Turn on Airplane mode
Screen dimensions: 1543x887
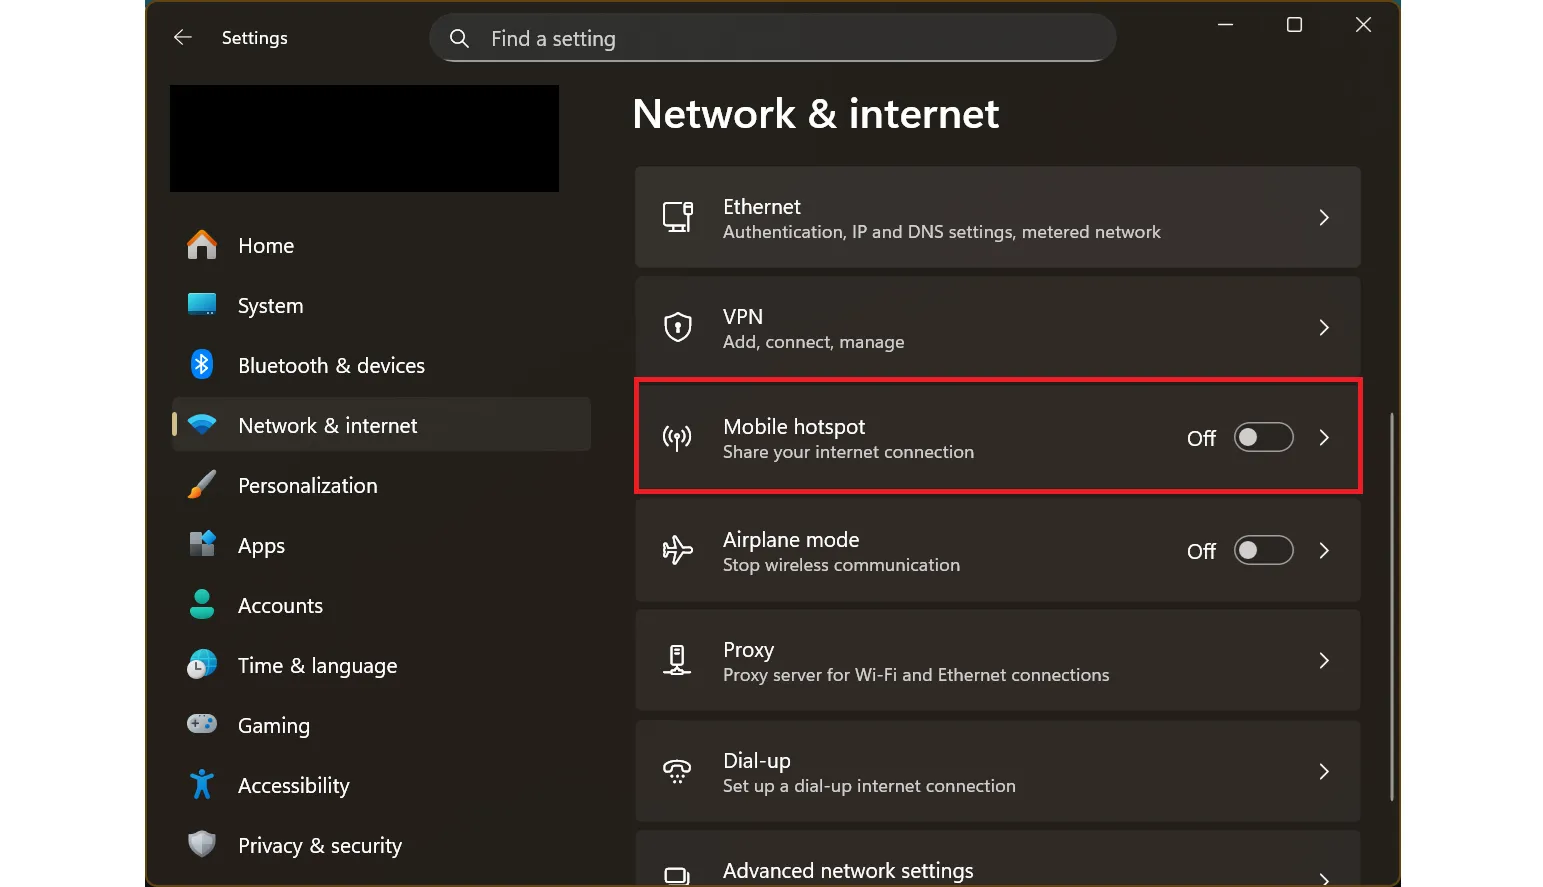[1263, 550]
